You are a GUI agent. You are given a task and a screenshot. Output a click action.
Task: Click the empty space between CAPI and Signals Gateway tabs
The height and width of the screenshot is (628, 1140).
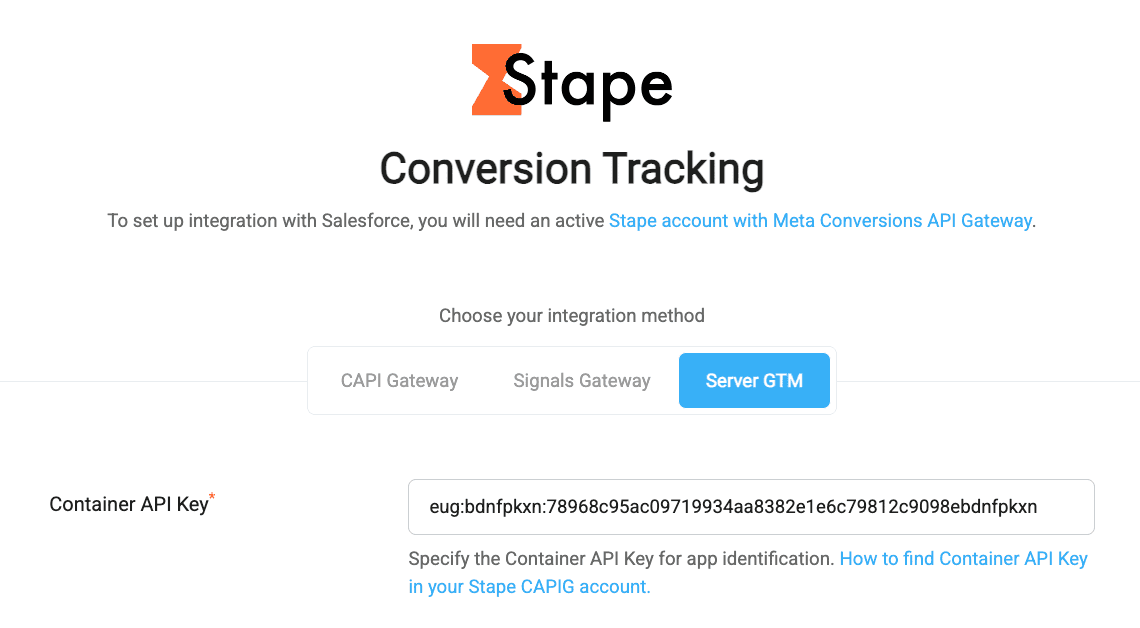click(x=486, y=380)
